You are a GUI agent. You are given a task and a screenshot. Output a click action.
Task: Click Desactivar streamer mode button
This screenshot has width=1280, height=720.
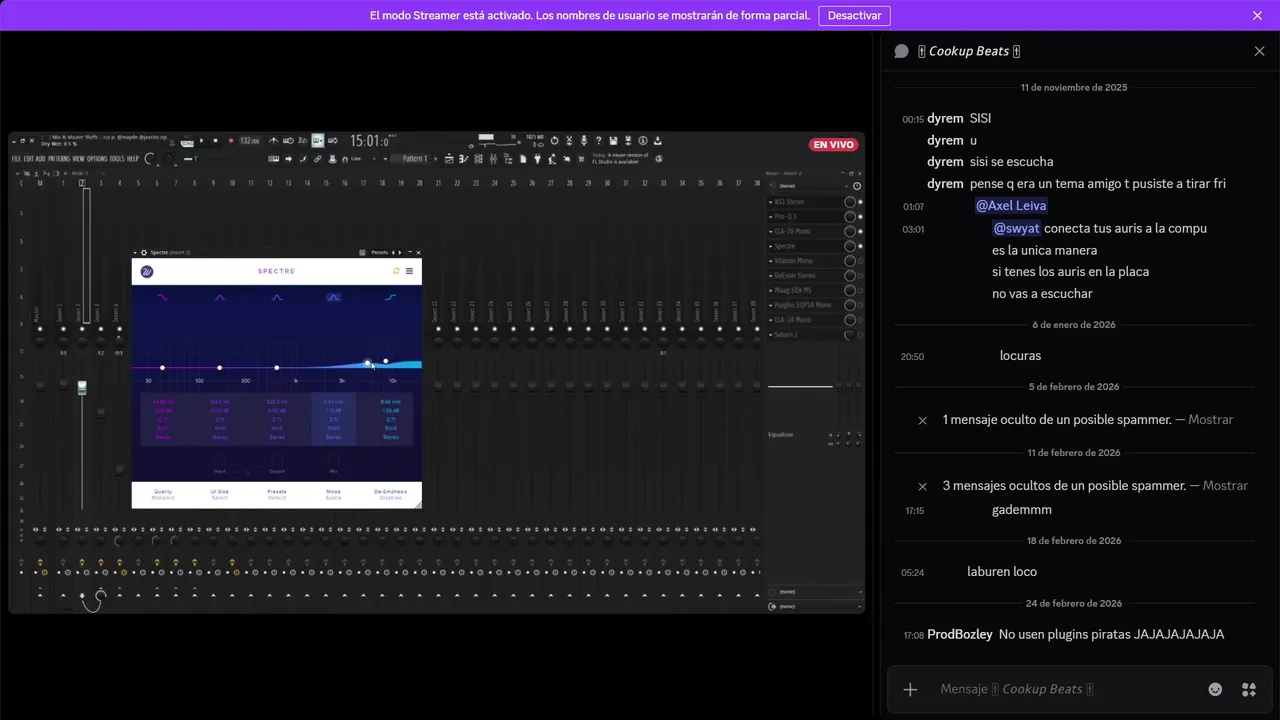pyautogui.click(x=854, y=16)
